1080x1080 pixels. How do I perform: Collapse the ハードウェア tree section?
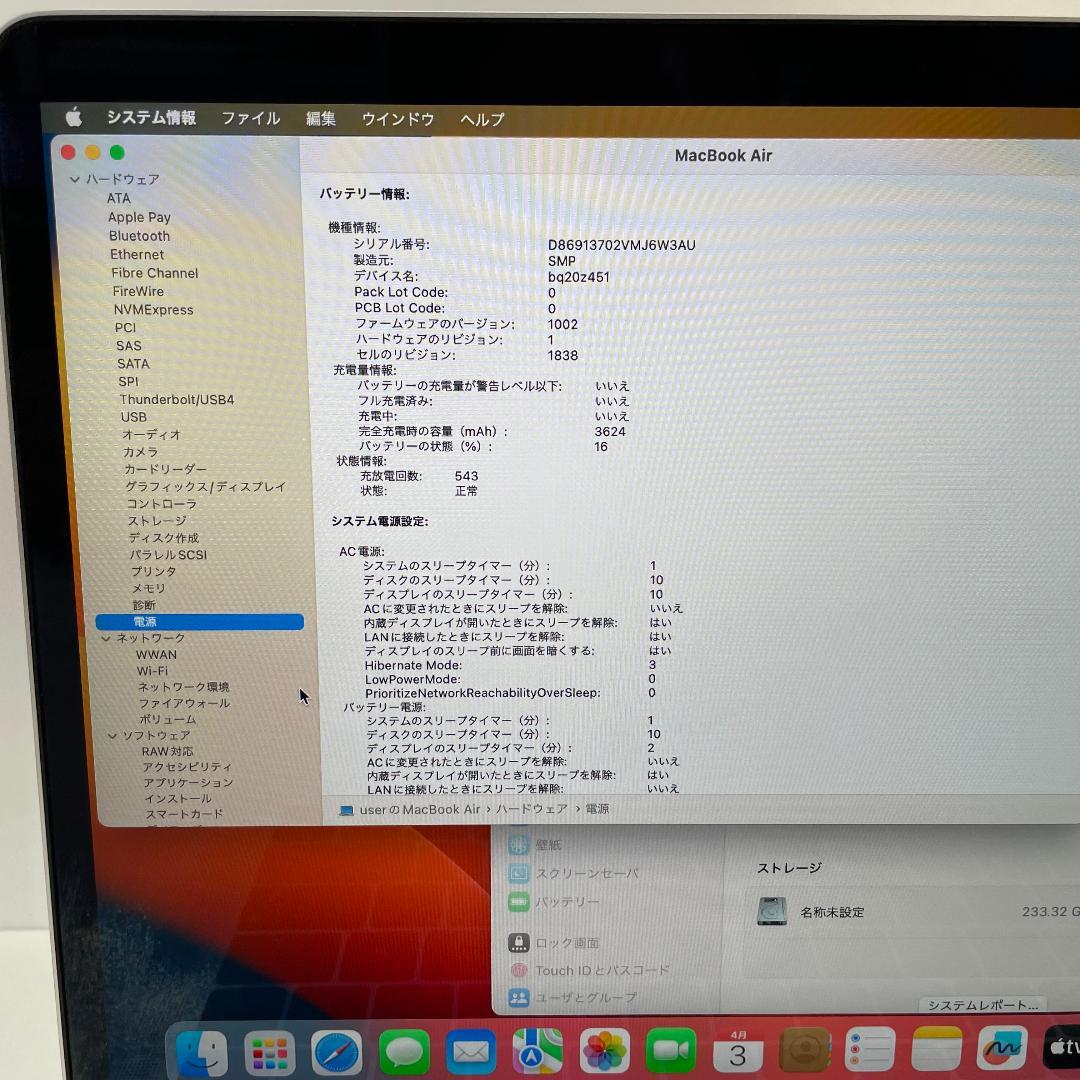(75, 179)
